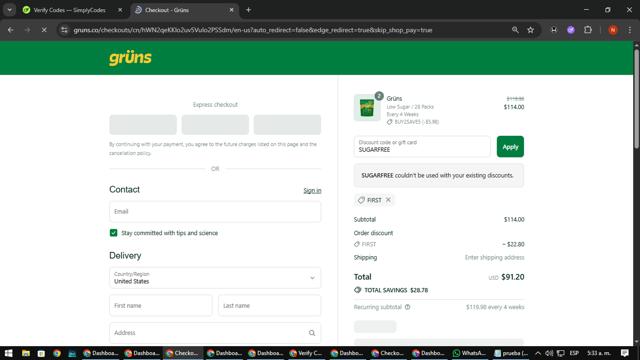
Task: Click the Grüns logo in header
Action: point(130,58)
